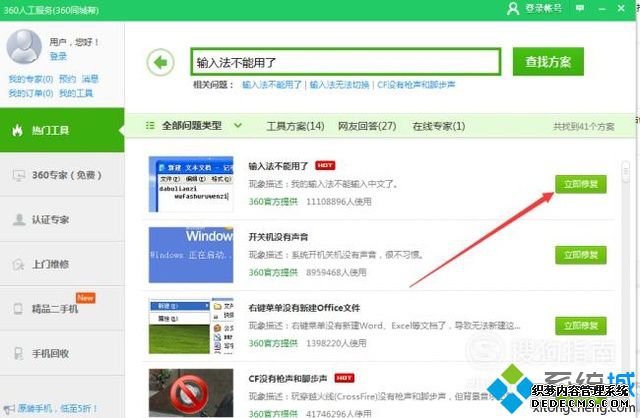The height and width of the screenshot is (418, 640).
Task: Switch to 在线专家(1) tab
Action: pos(439,126)
